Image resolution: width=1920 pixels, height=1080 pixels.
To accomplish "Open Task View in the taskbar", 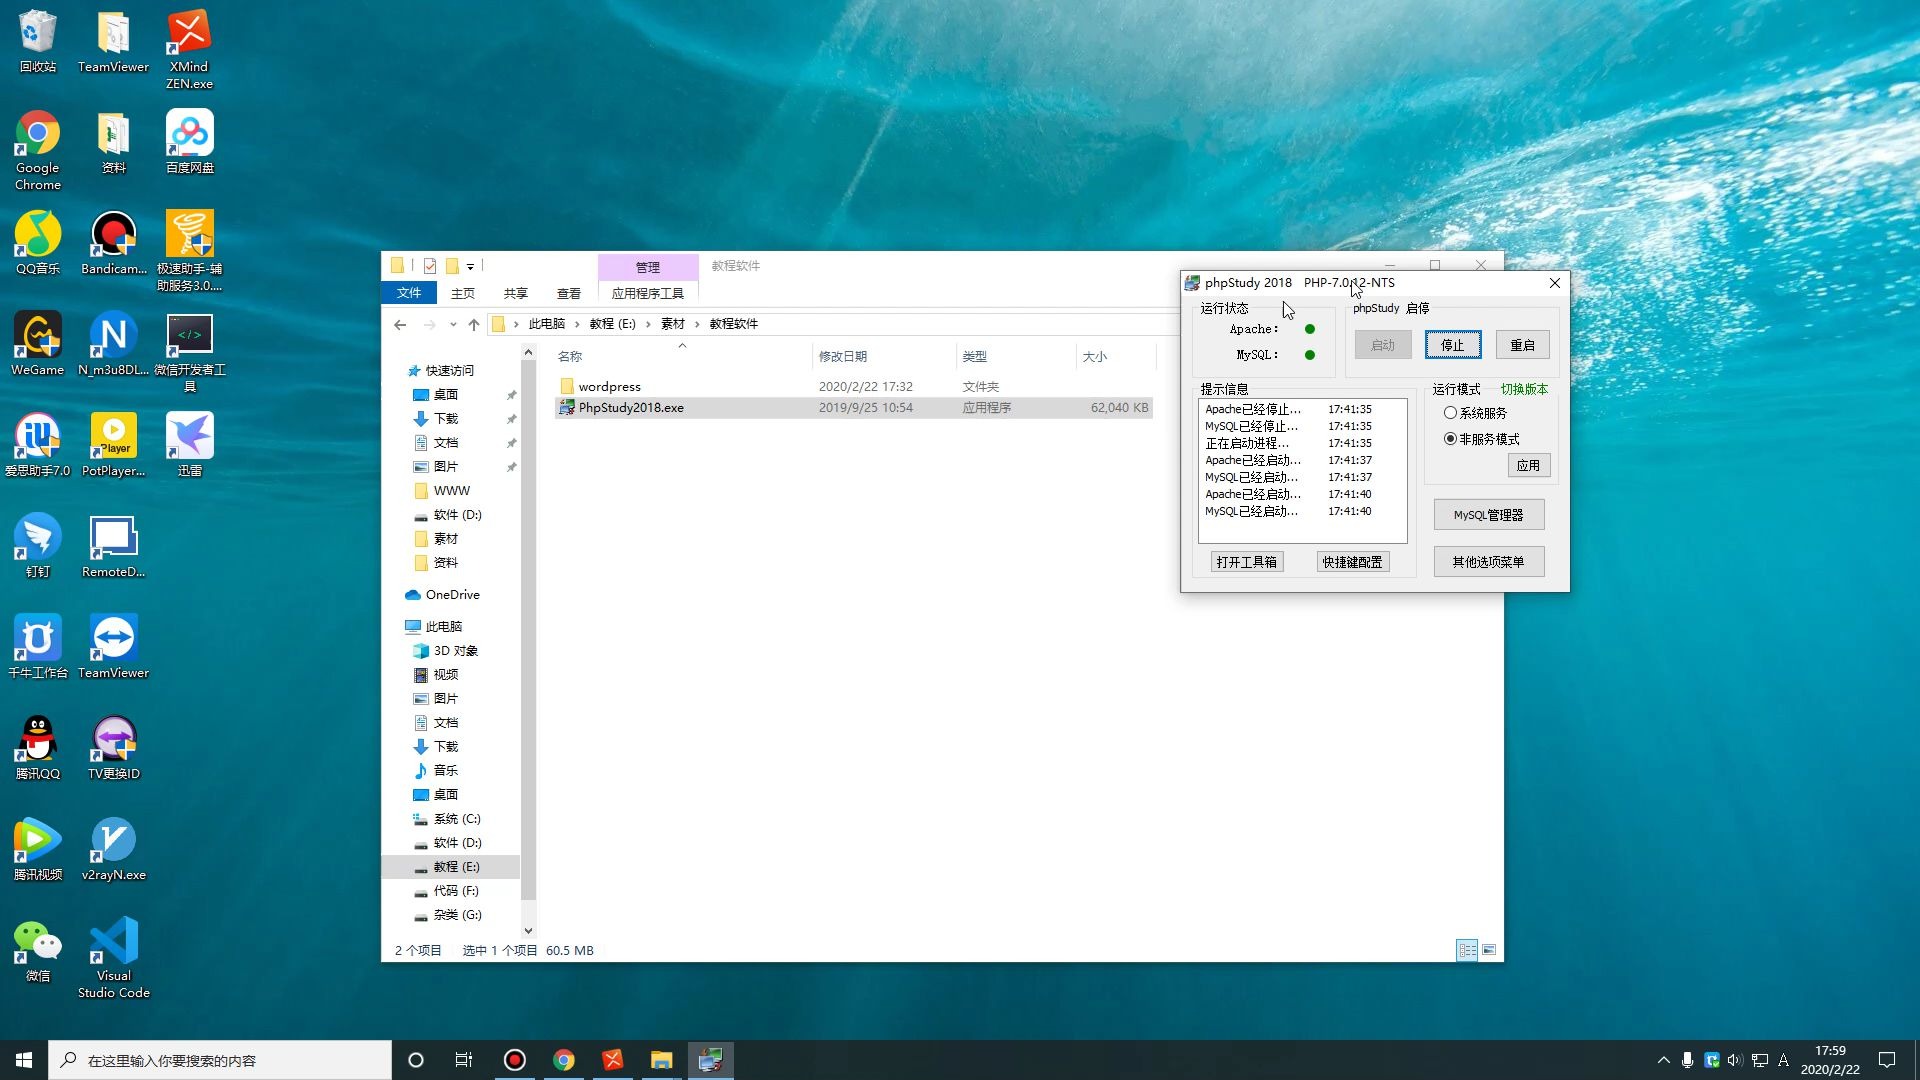I will pos(464,1060).
